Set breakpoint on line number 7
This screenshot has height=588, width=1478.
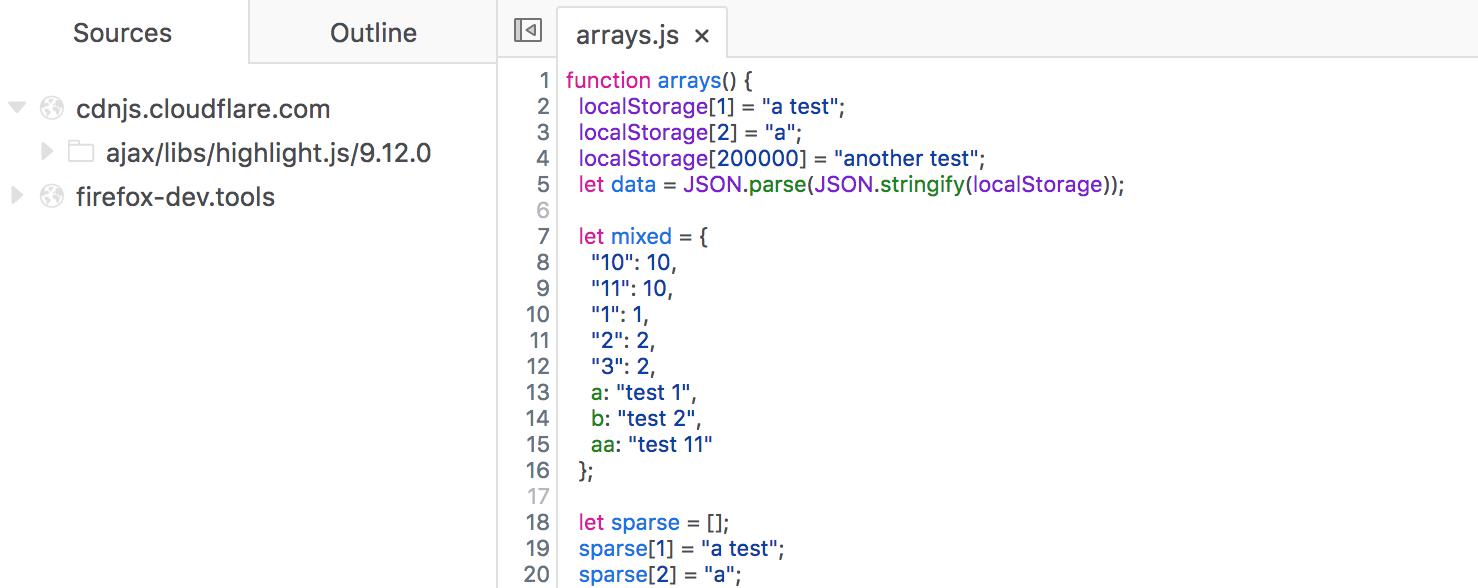[x=543, y=236]
